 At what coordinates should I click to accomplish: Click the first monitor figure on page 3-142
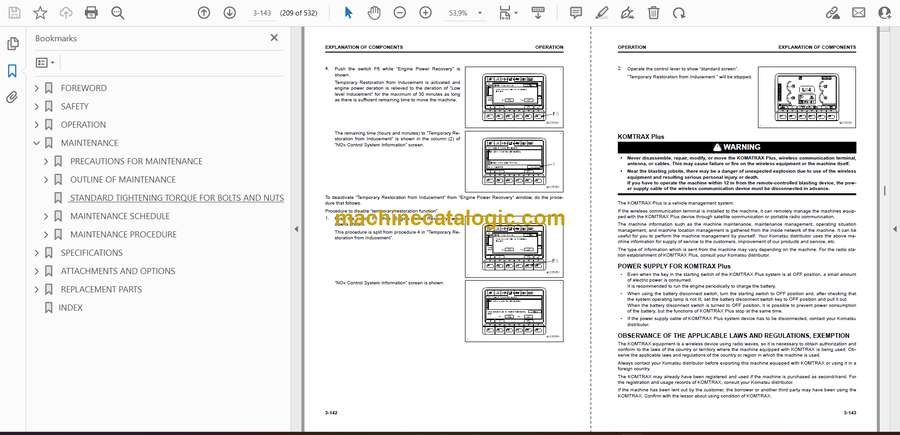point(514,97)
